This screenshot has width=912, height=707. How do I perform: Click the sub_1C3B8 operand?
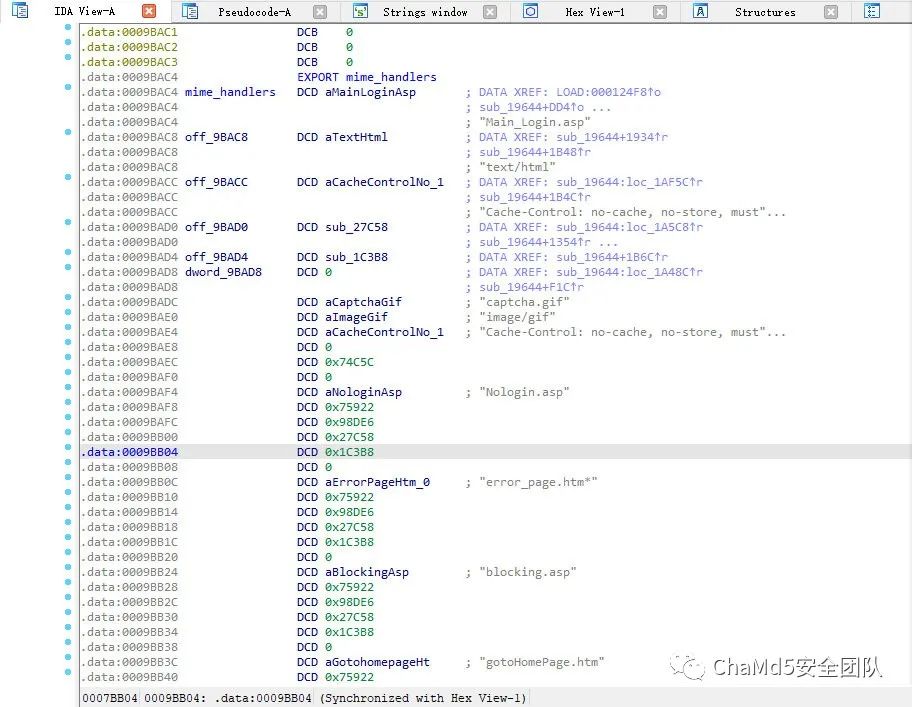point(356,257)
